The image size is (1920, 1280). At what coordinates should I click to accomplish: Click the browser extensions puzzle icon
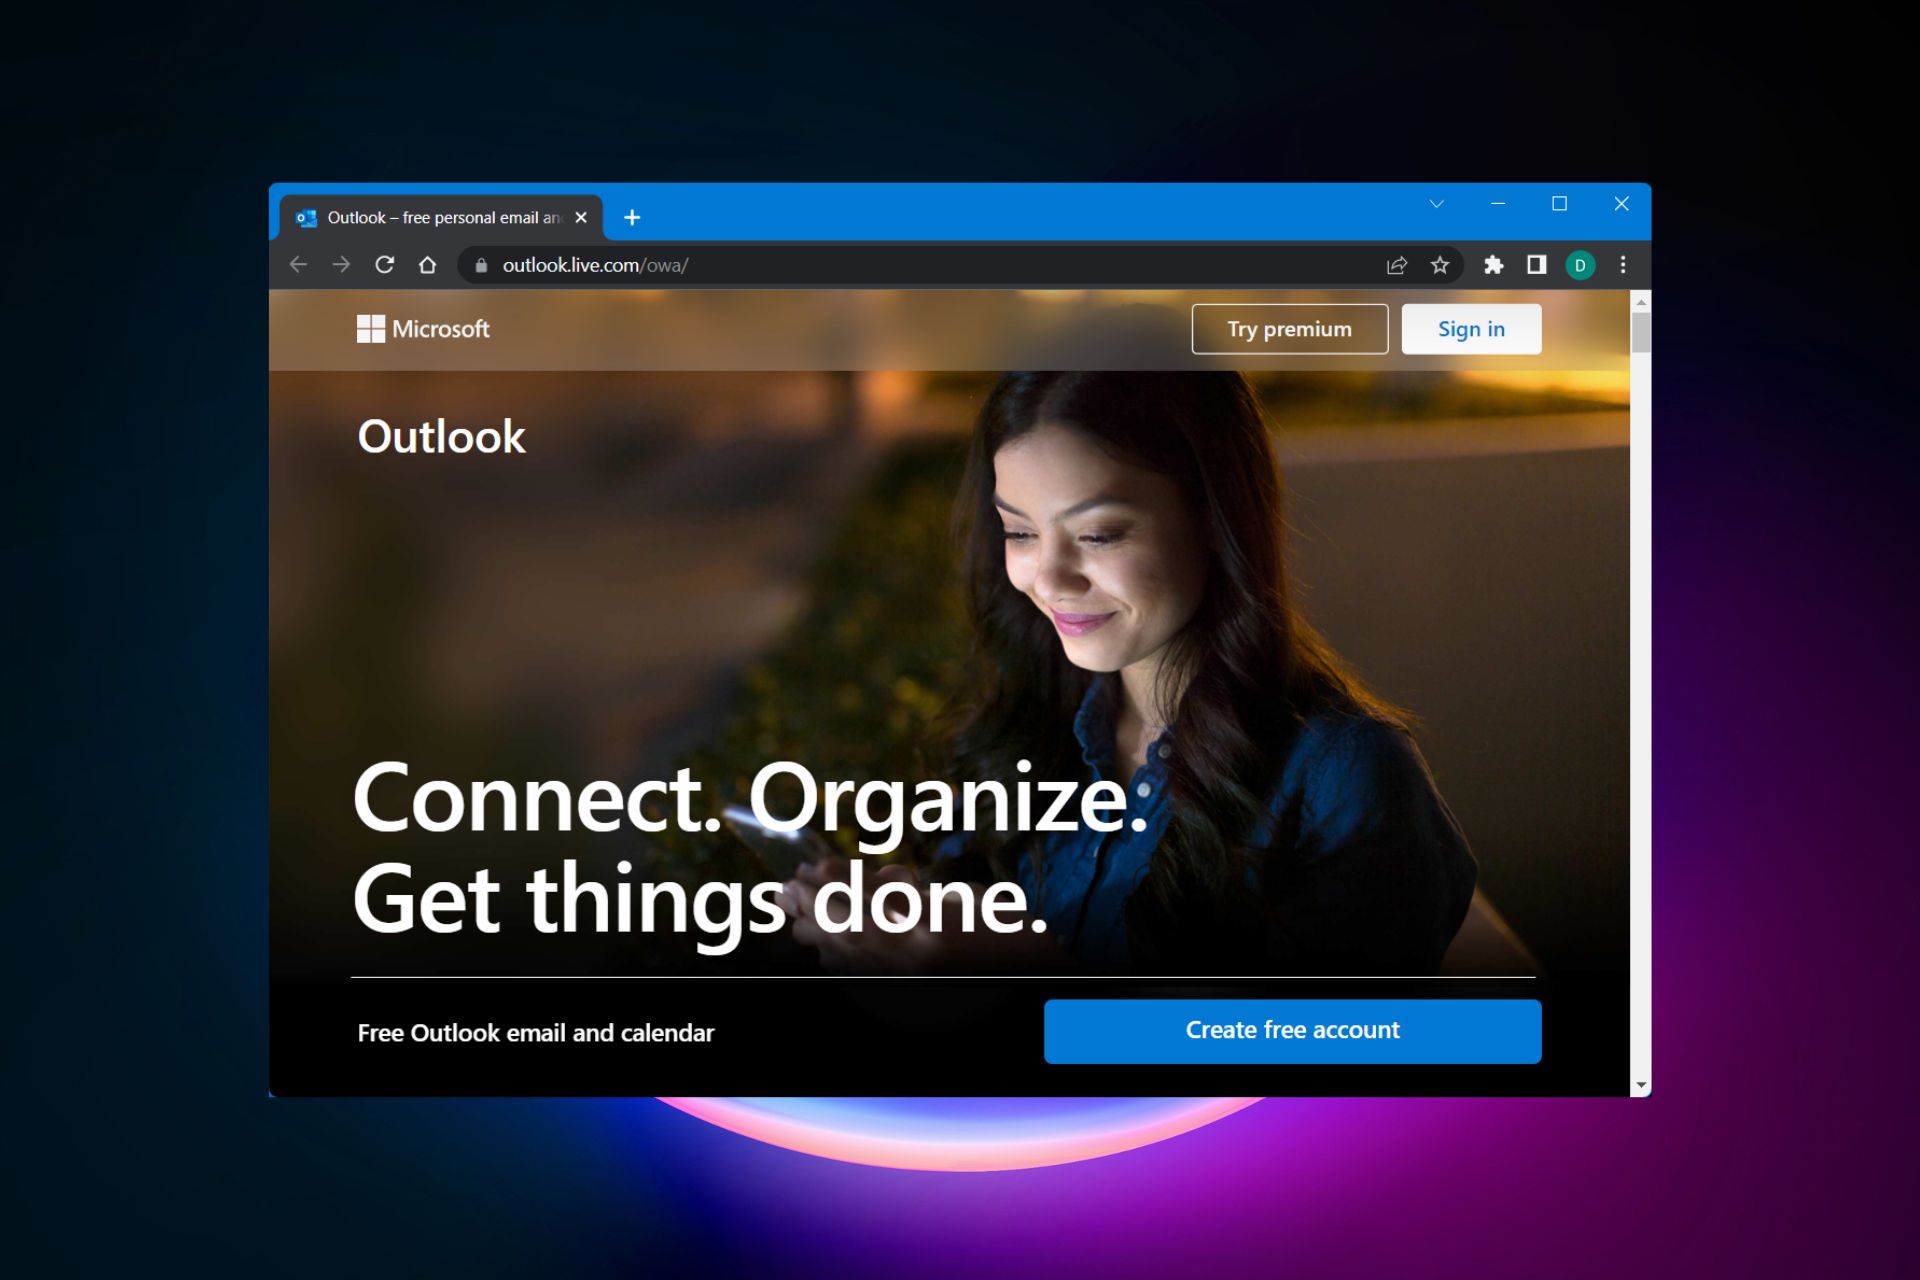(x=1493, y=266)
